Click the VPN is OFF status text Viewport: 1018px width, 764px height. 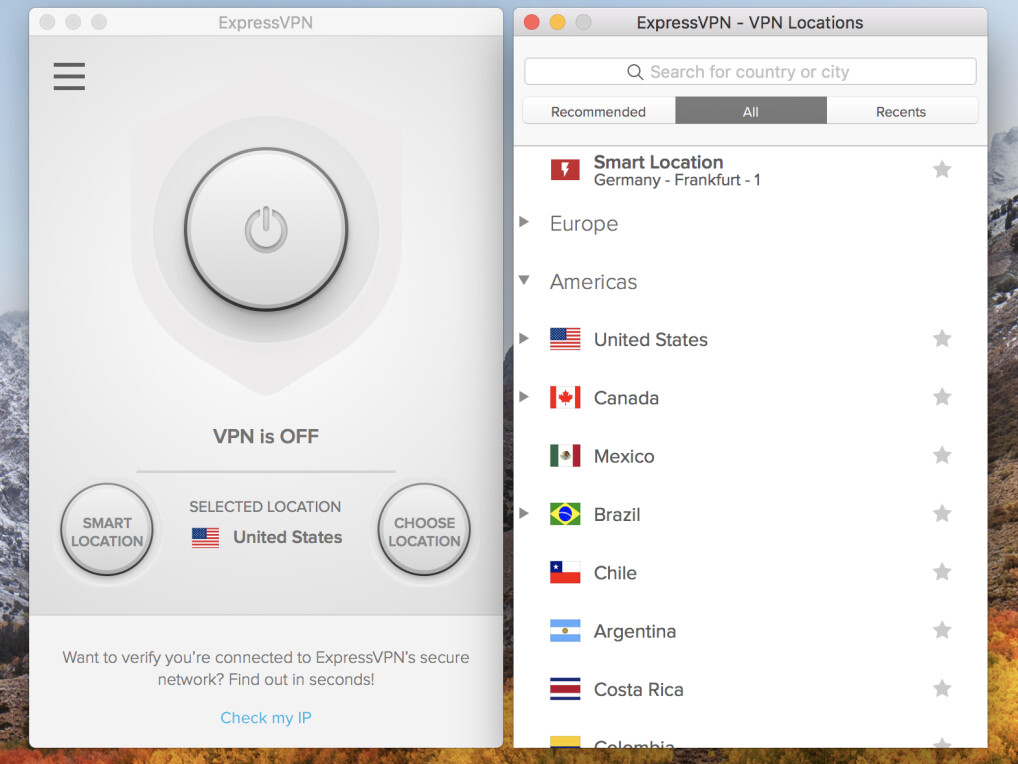click(x=266, y=436)
